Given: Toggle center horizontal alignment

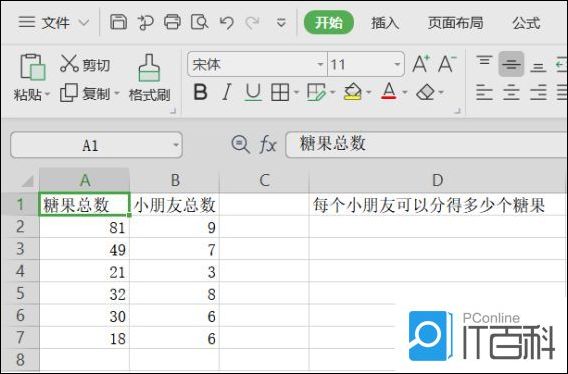Looking at the screenshot, I should point(511,92).
